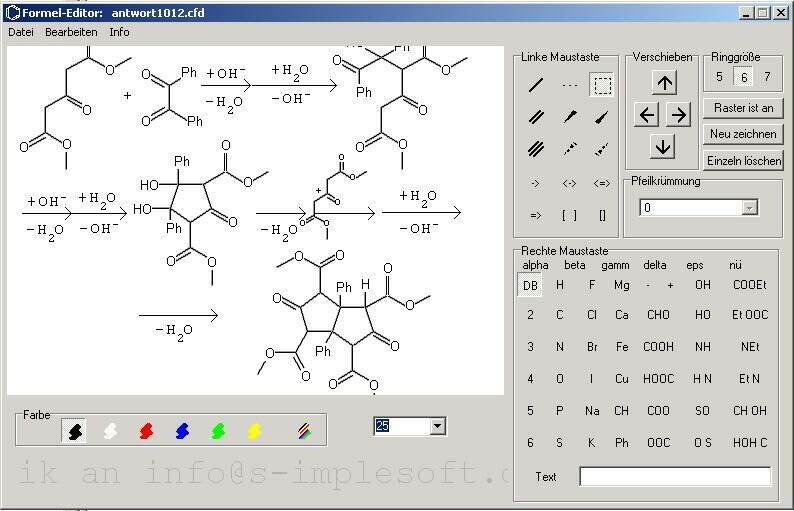Click the move left arrow
This screenshot has height=511, width=794.
[x=647, y=115]
